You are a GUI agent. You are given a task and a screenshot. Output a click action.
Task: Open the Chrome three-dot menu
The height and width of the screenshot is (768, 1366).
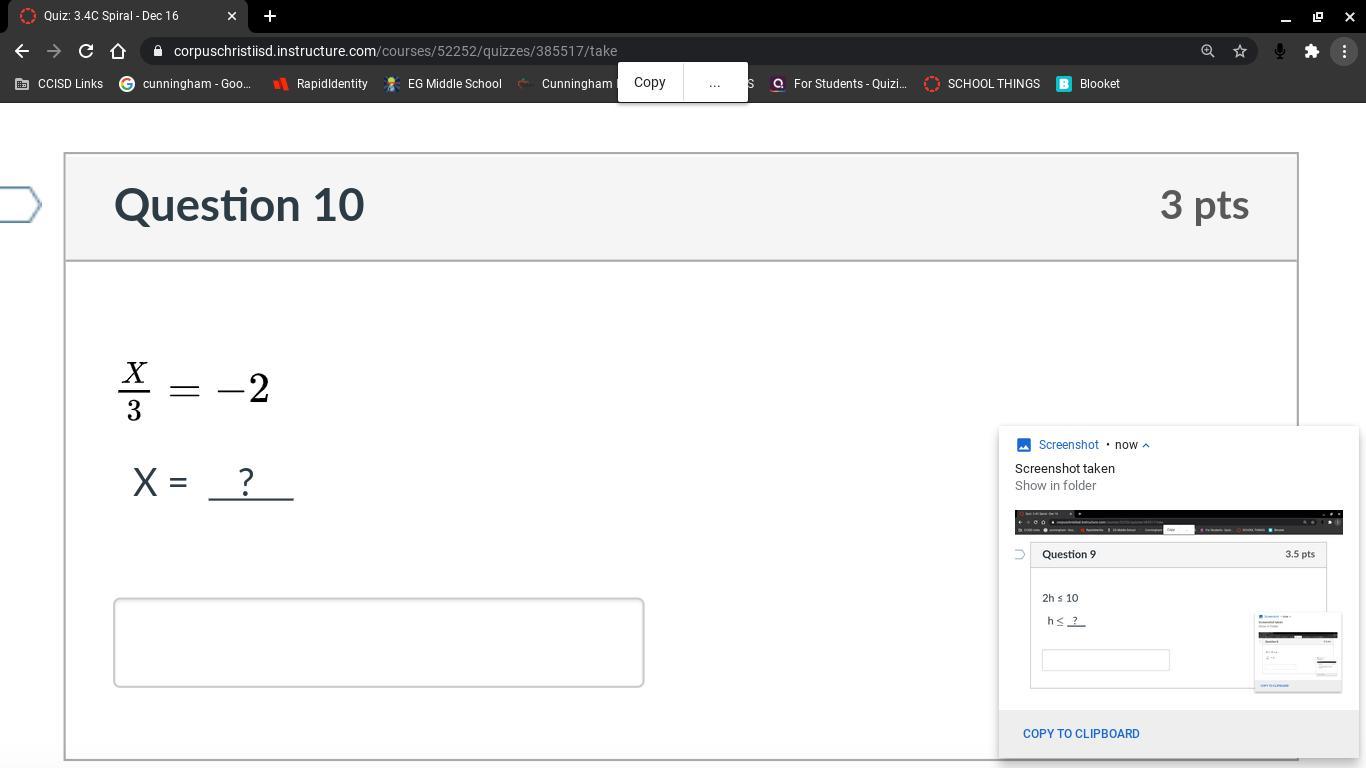click(1344, 51)
